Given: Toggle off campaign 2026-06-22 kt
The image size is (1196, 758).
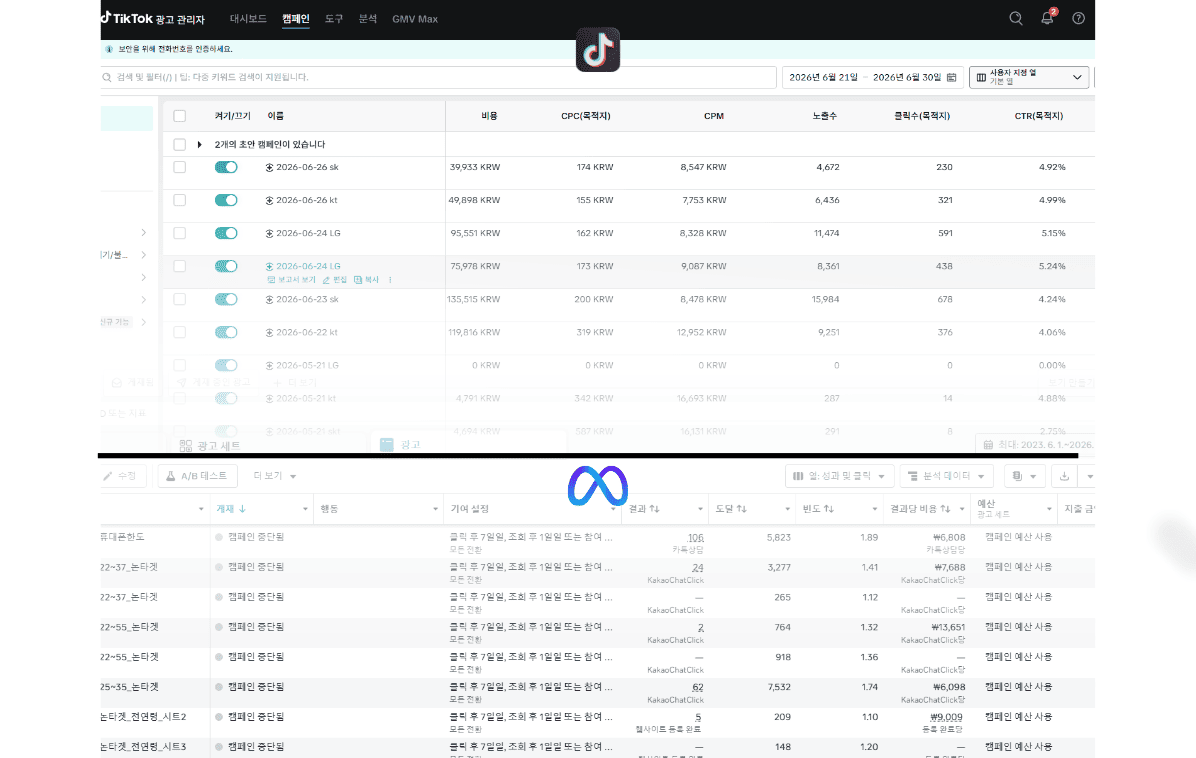Looking at the screenshot, I should [226, 332].
